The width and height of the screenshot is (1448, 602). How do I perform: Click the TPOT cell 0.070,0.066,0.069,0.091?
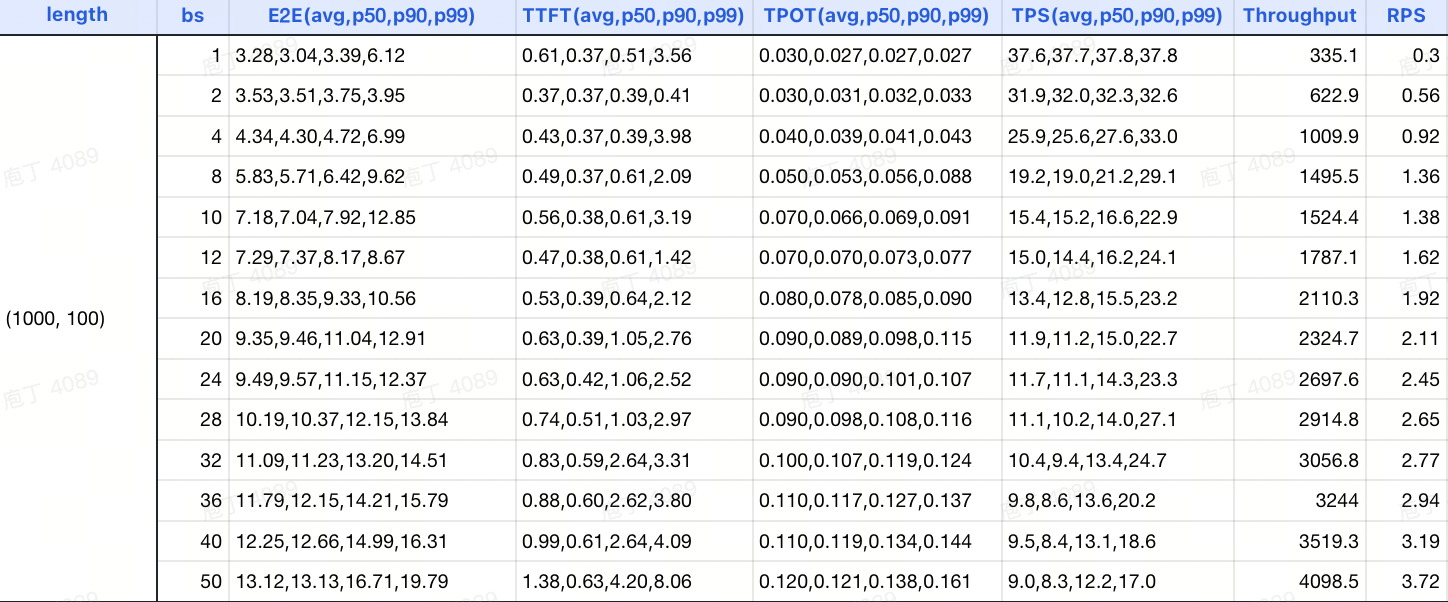click(x=865, y=218)
